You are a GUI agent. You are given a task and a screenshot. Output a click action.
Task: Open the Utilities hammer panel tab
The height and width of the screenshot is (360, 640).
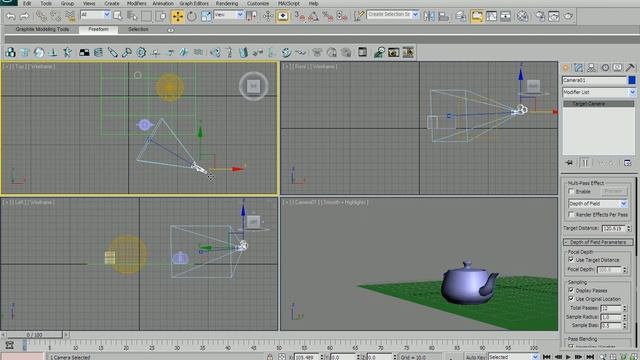click(630, 68)
